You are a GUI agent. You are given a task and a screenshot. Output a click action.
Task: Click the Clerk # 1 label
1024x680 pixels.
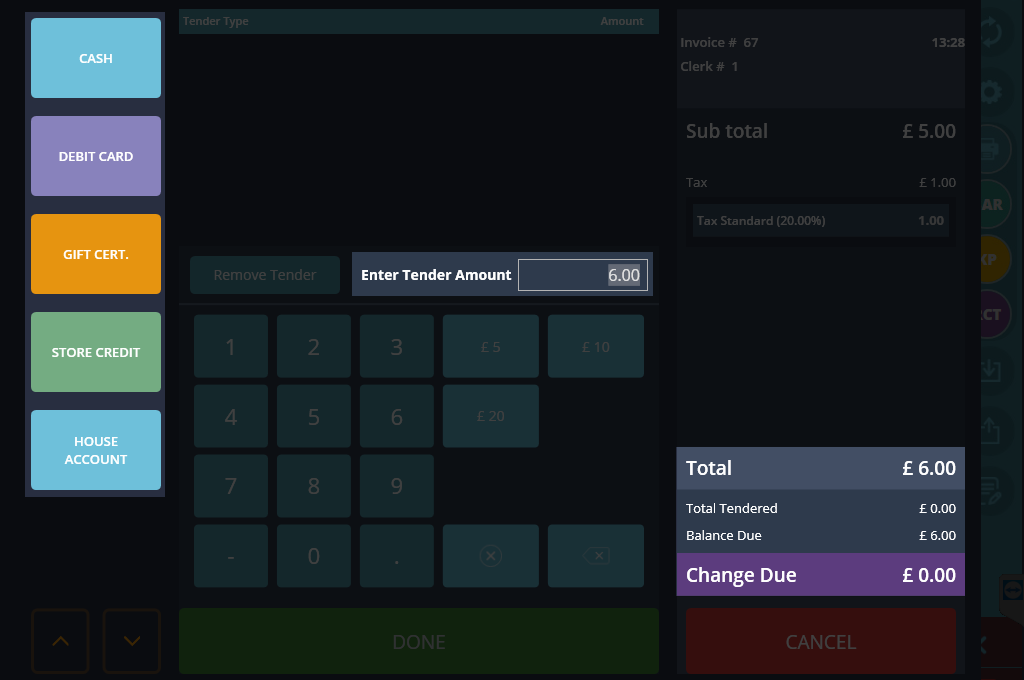[709, 67]
